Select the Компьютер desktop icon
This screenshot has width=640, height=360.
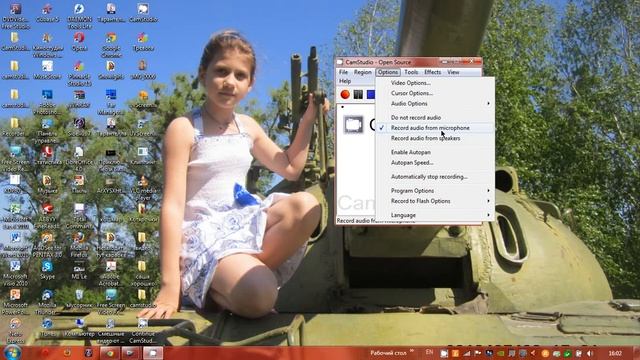[79, 327]
